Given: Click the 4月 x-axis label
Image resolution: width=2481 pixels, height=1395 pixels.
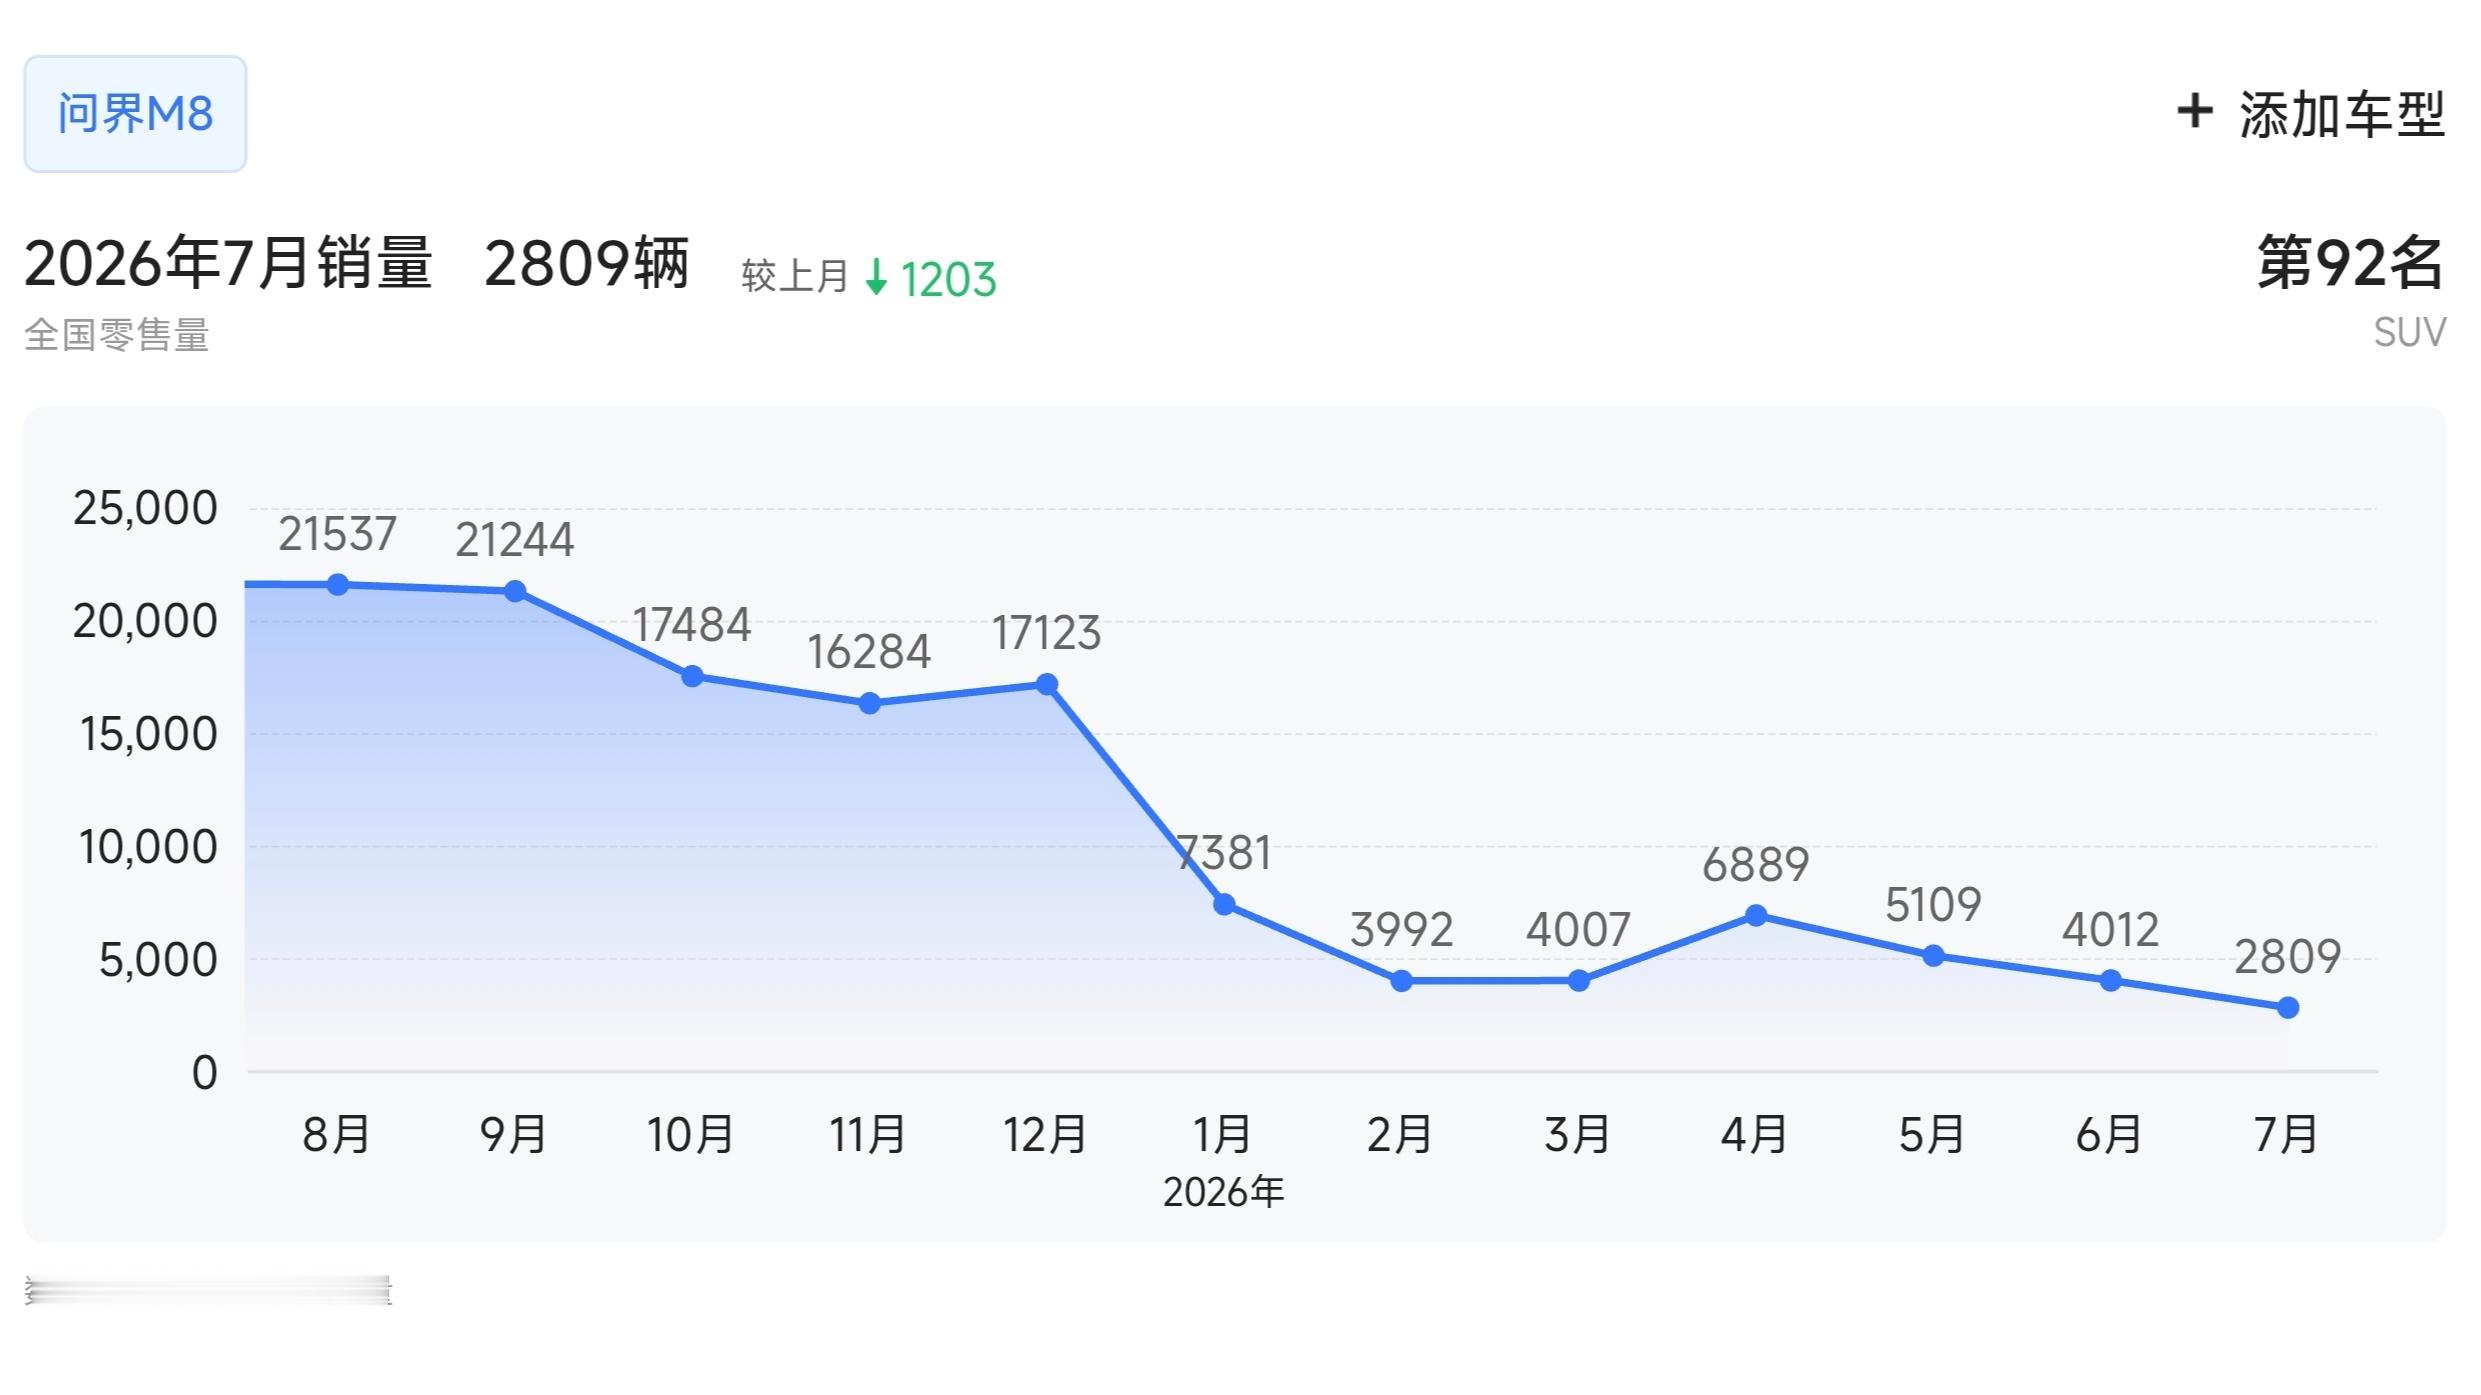Looking at the screenshot, I should click(x=1755, y=1135).
